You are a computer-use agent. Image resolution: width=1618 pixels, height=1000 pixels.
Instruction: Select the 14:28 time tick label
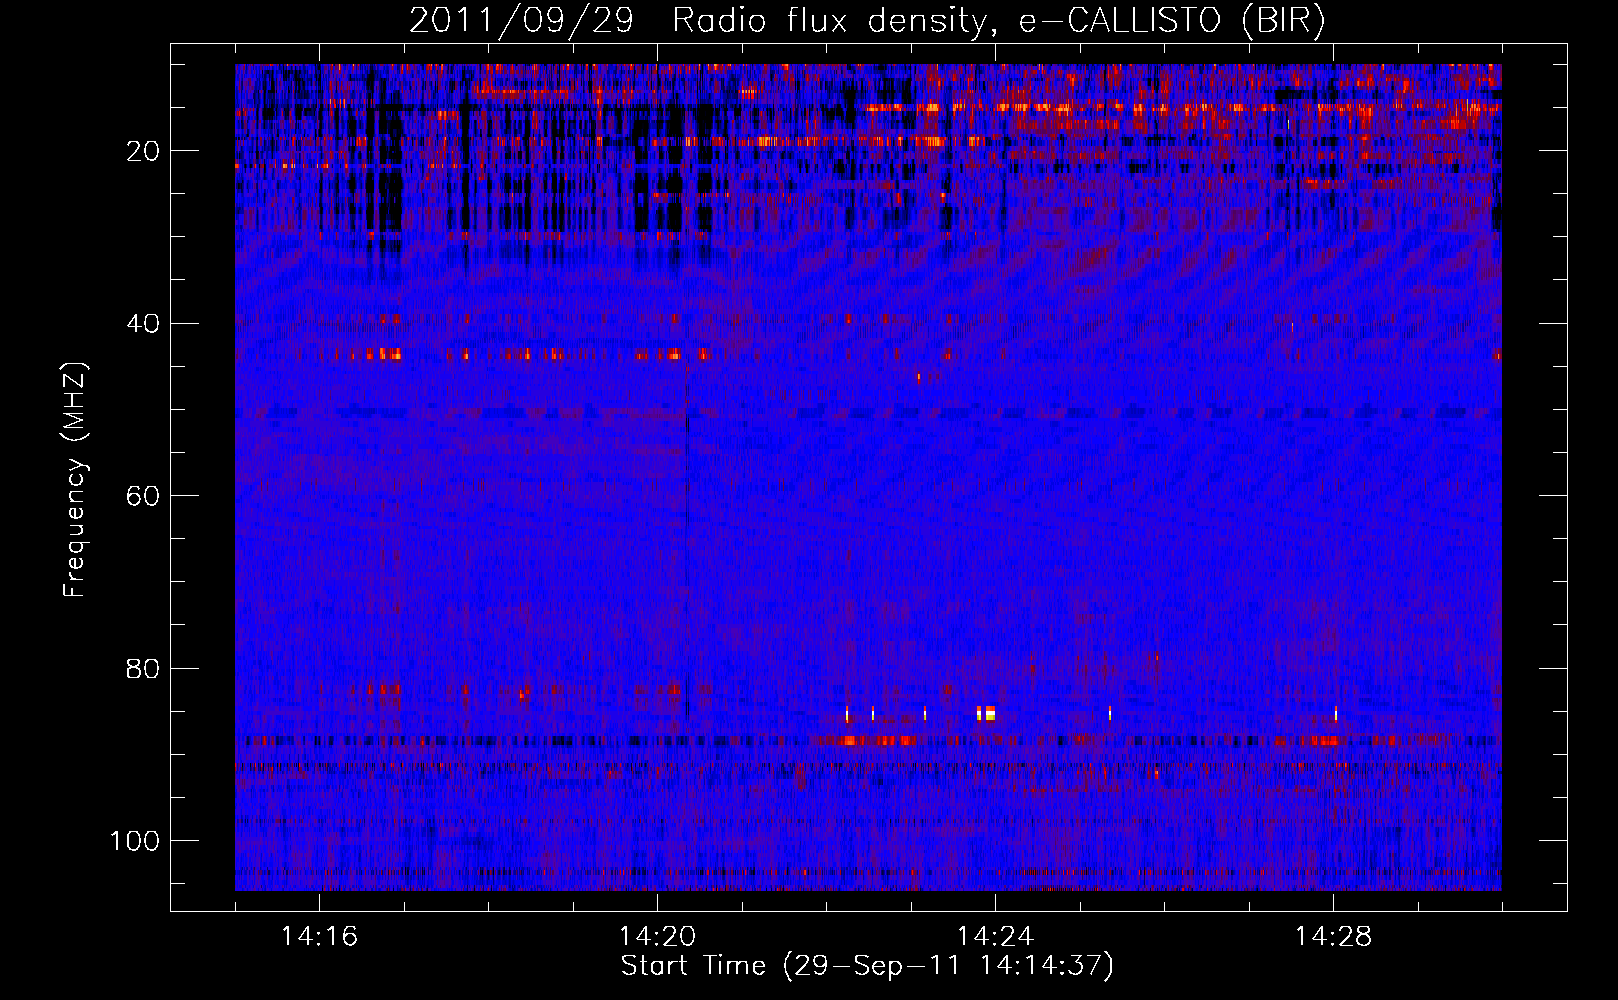coord(1333,937)
